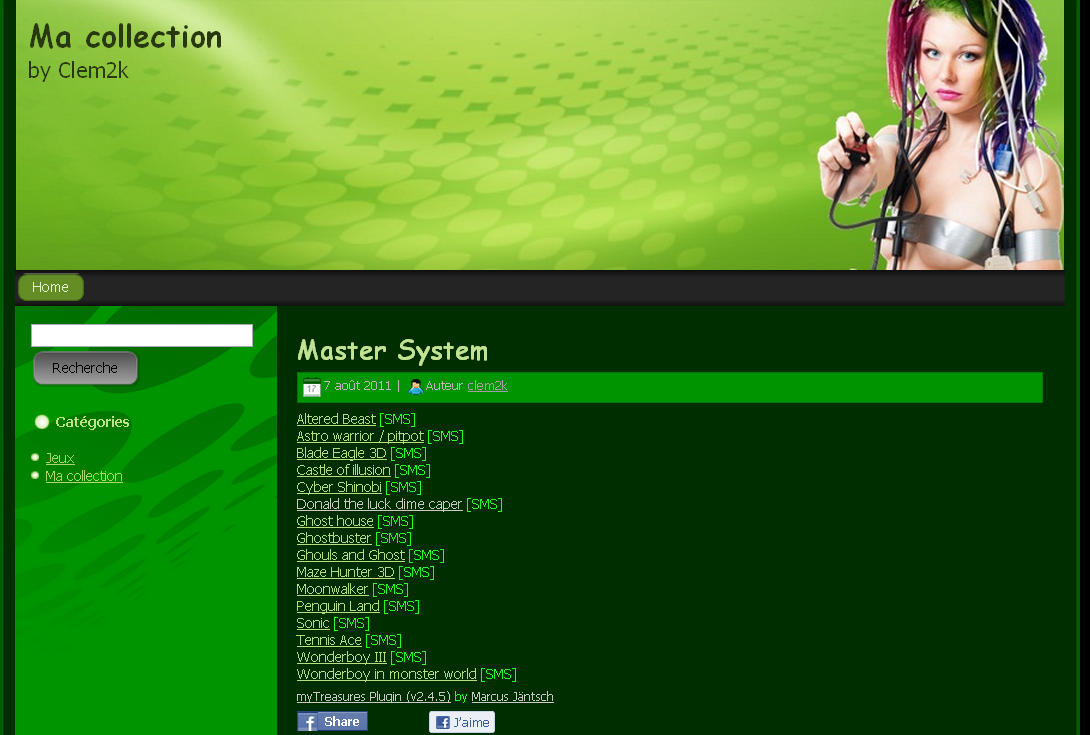Open the Ghouls and Ghost entry
This screenshot has height=735, width=1090.
350,555
